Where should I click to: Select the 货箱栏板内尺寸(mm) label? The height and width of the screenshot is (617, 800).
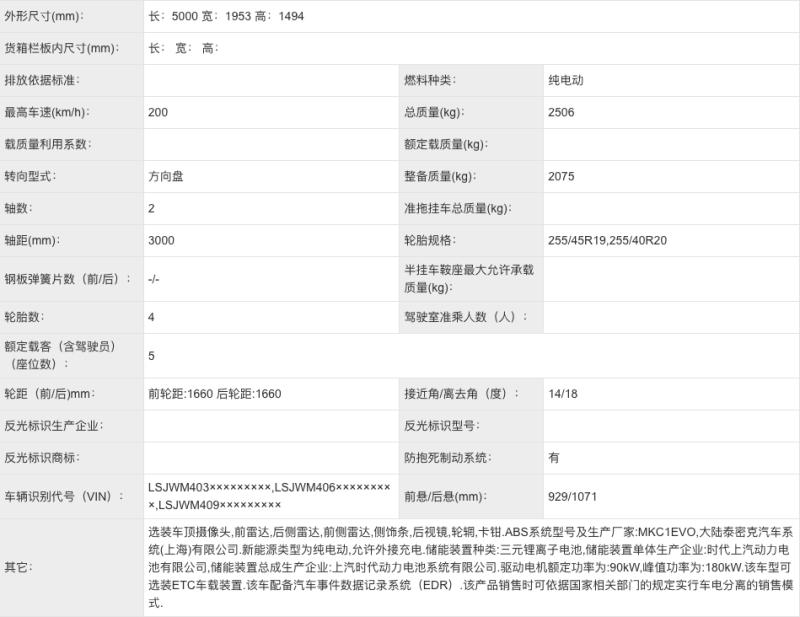pyautogui.click(x=62, y=48)
